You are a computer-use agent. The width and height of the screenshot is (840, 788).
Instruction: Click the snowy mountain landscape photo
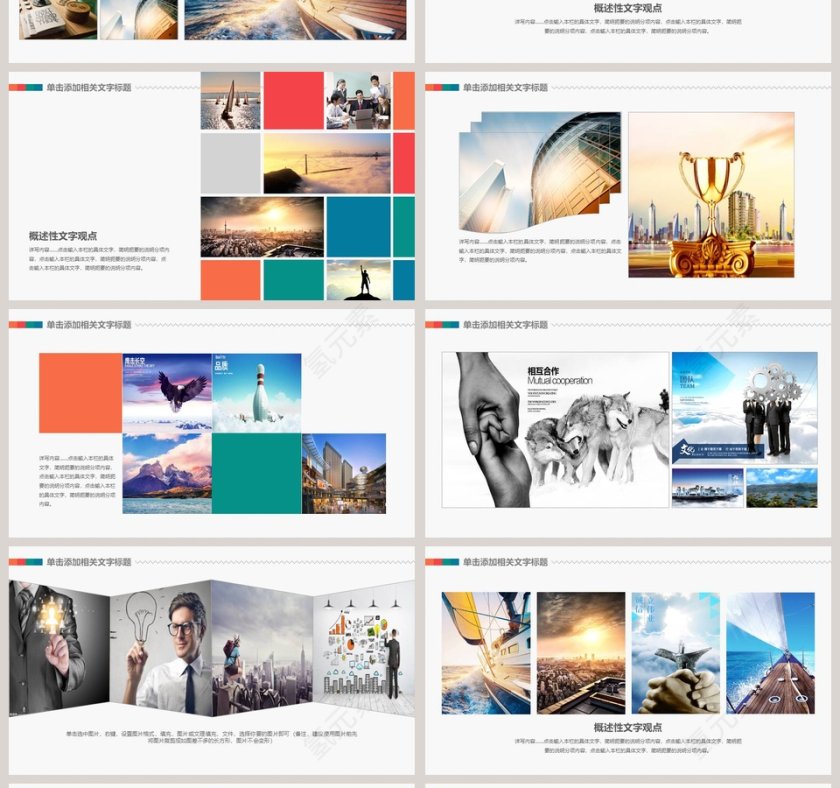tap(167, 473)
